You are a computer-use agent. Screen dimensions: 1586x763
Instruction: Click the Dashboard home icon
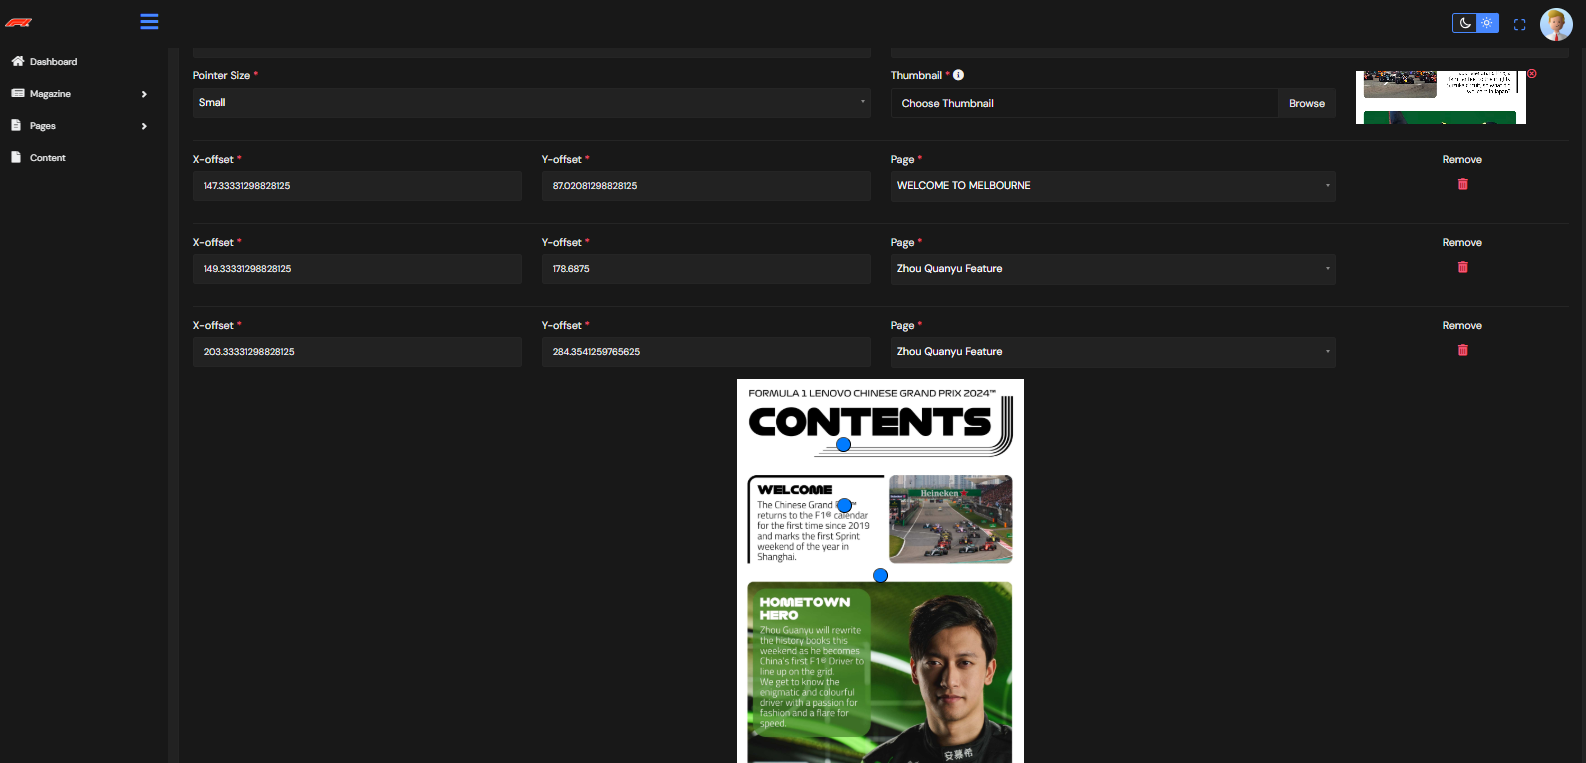[x=17, y=61]
